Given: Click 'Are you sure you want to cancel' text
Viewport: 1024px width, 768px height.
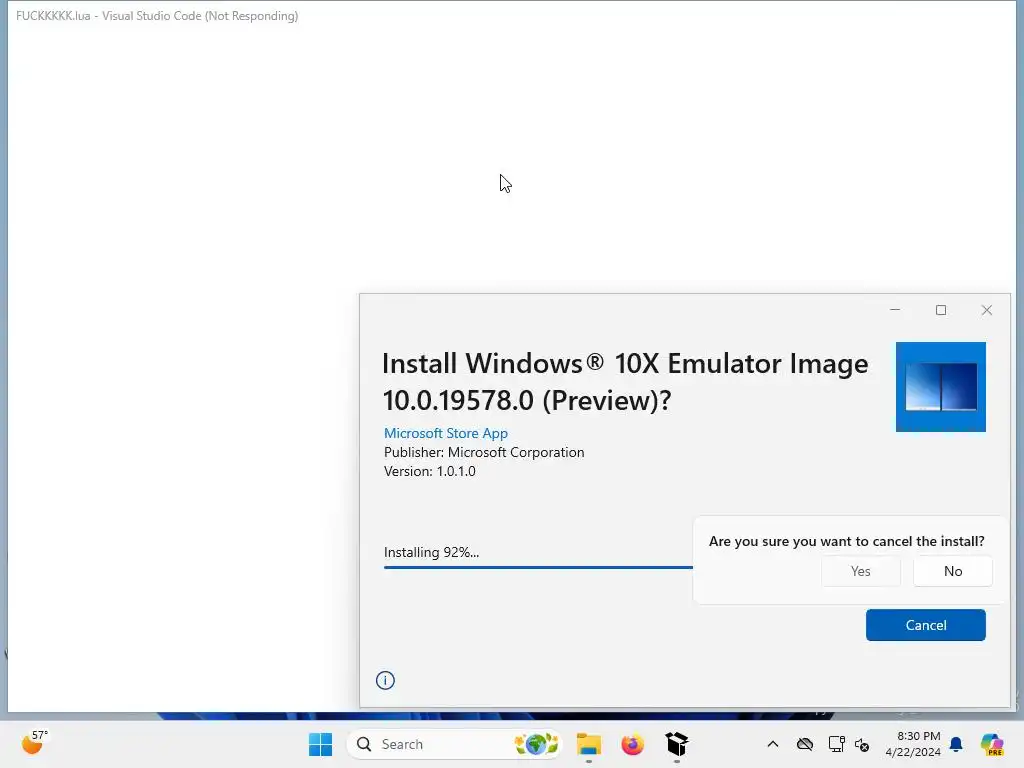Looking at the screenshot, I should (846, 541).
